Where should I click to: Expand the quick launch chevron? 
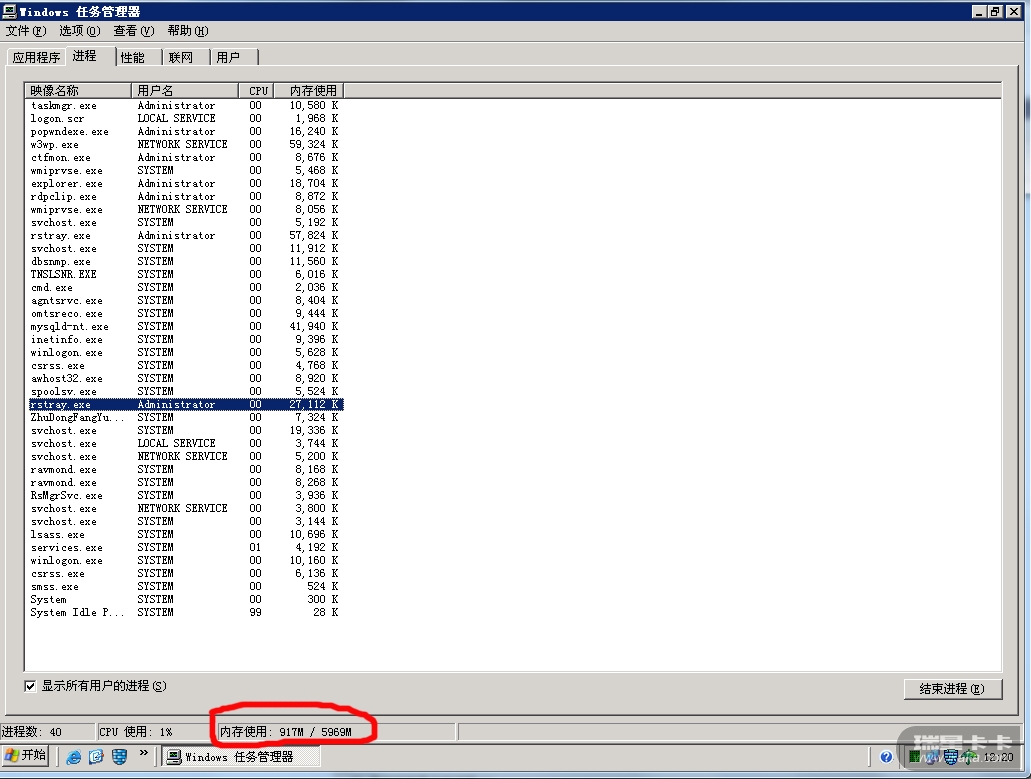(x=143, y=753)
